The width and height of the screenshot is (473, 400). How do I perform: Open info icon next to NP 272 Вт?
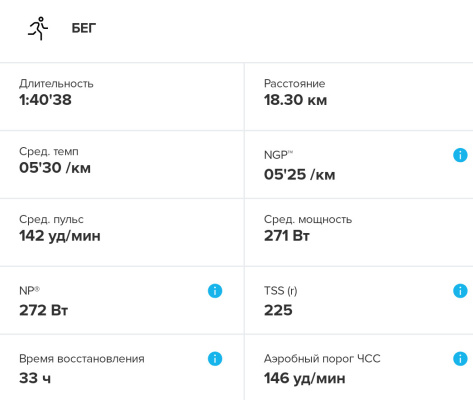[x=215, y=291]
